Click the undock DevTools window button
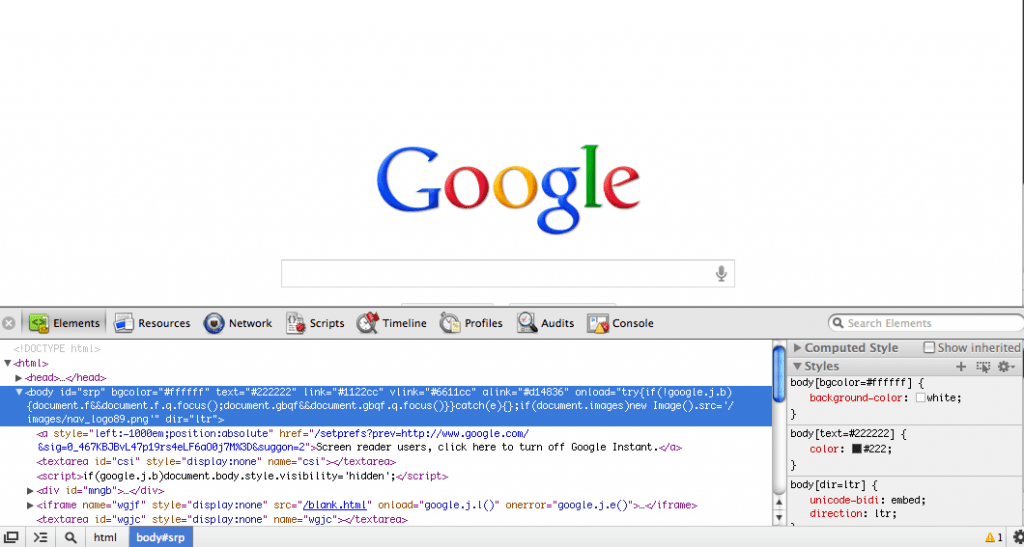The height and width of the screenshot is (547, 1024). [12, 537]
